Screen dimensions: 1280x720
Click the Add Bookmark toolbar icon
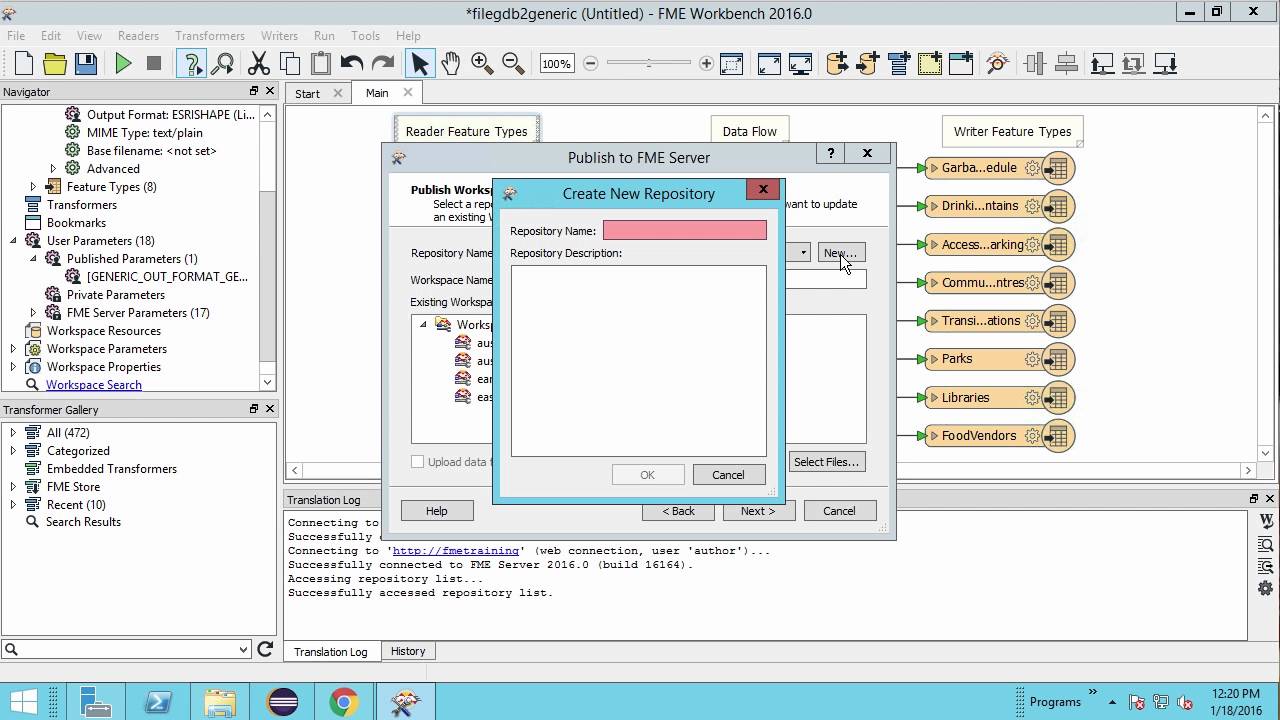click(x=930, y=64)
